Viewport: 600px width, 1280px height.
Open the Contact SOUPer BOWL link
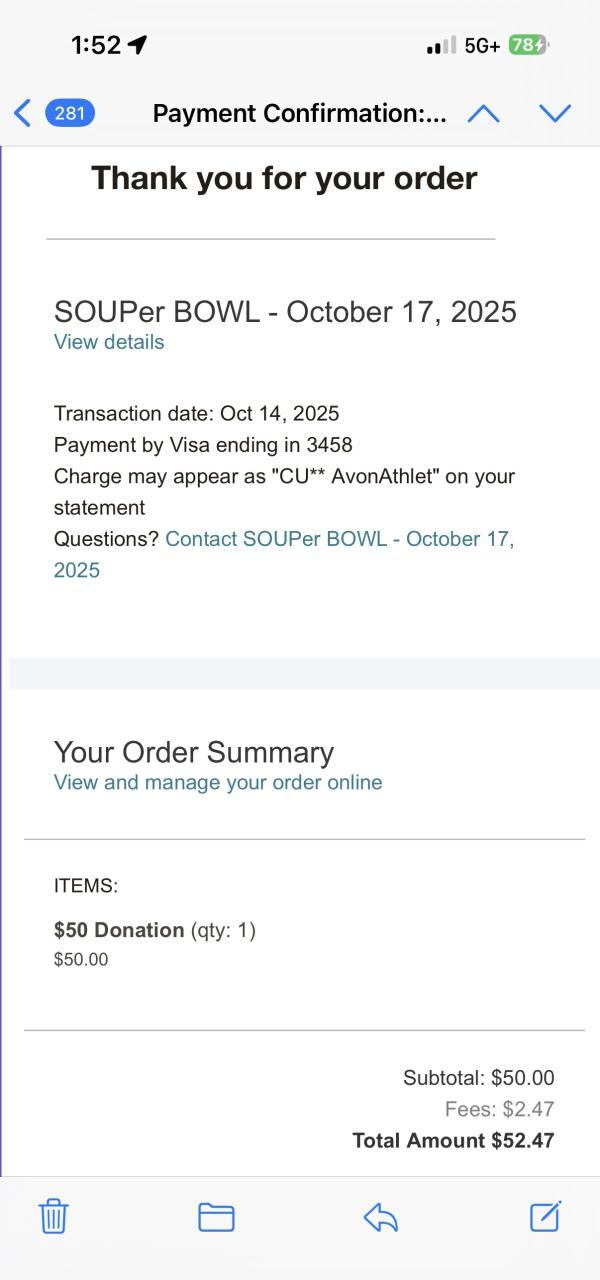(338, 539)
